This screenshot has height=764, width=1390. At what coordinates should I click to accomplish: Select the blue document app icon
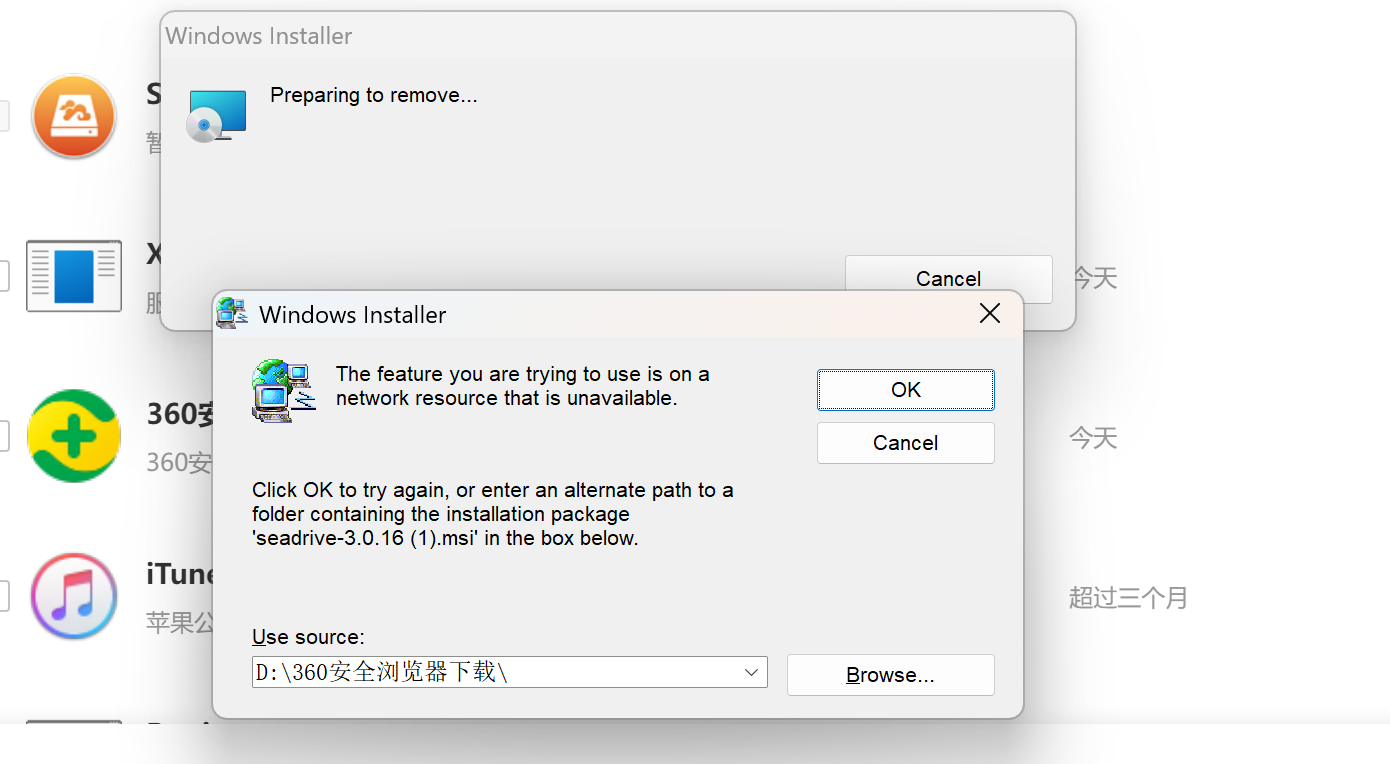tap(74, 276)
